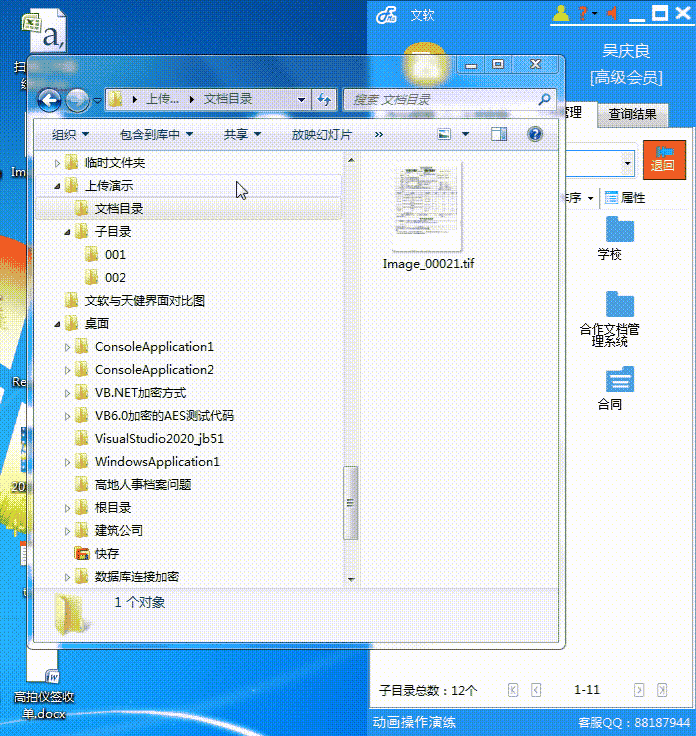This screenshot has height=736, width=696.
Task: Select VisualStudio2020_jb51 folder
Action: tap(159, 438)
